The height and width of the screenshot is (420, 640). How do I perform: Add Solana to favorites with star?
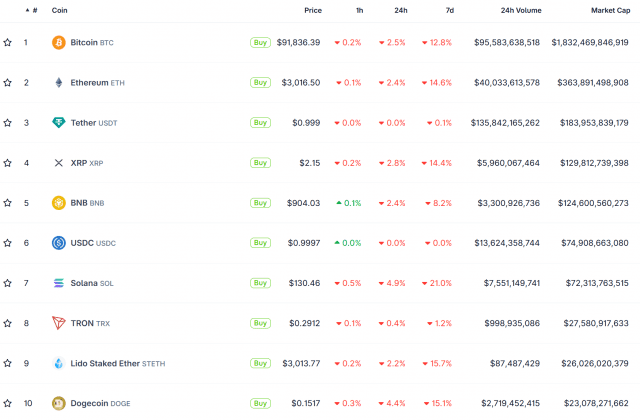[8, 283]
